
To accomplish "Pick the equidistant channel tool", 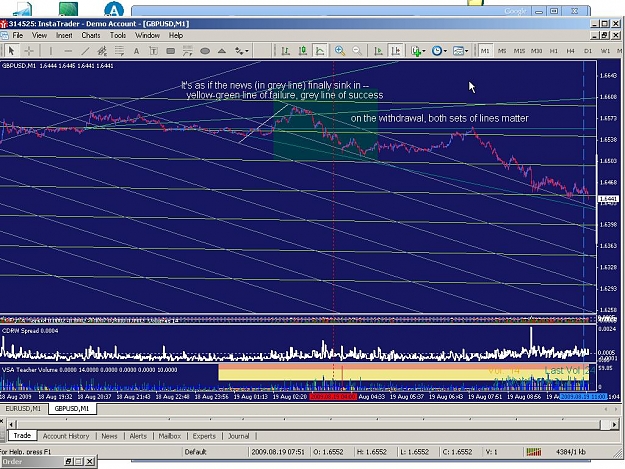I will [x=102, y=51].
